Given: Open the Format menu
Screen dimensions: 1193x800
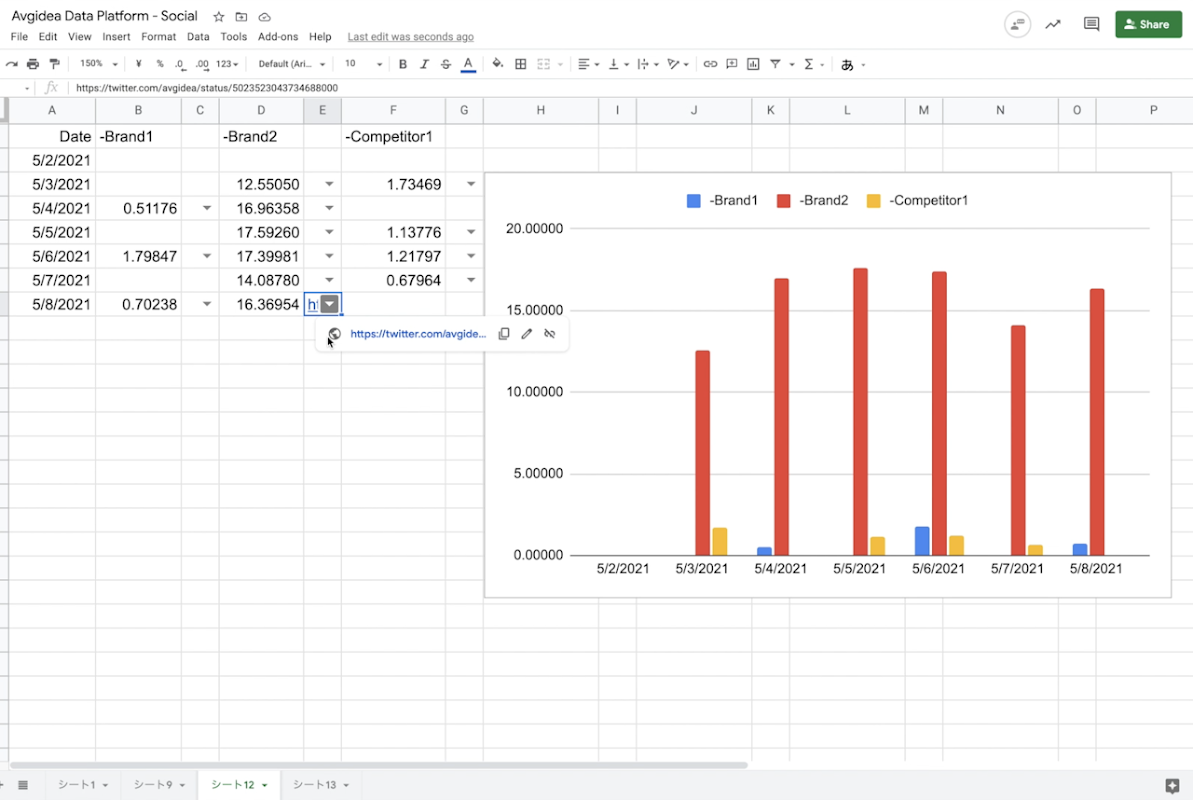Looking at the screenshot, I should pyautogui.click(x=158, y=37).
